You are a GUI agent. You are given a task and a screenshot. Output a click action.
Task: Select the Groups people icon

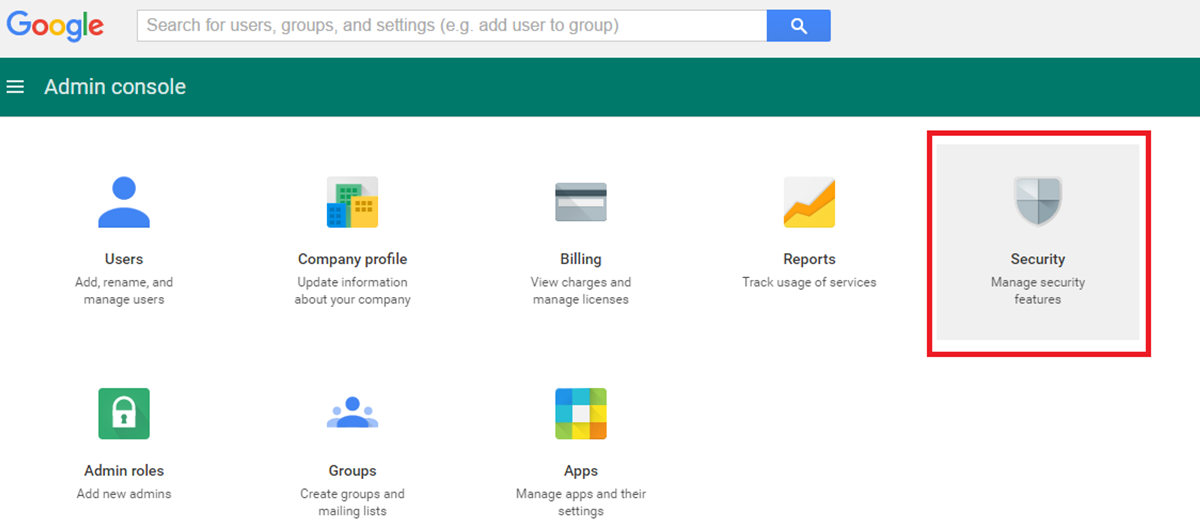(352, 414)
